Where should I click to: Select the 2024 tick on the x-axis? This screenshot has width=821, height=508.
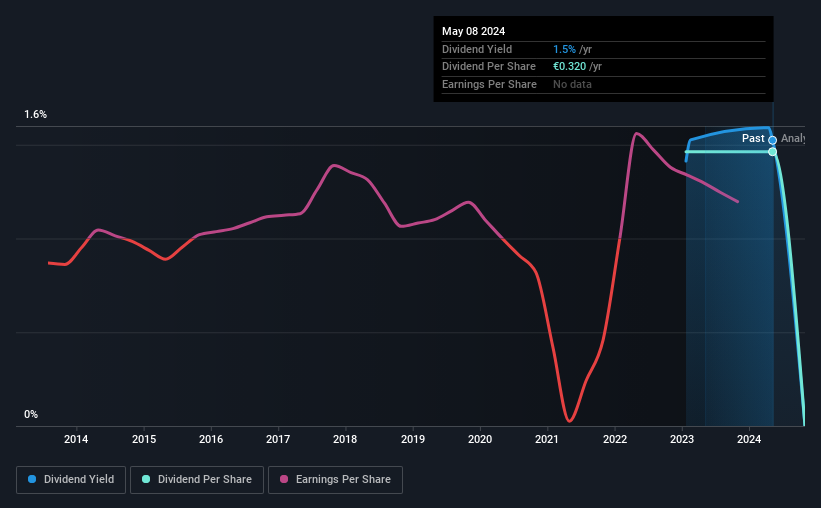[x=749, y=439]
